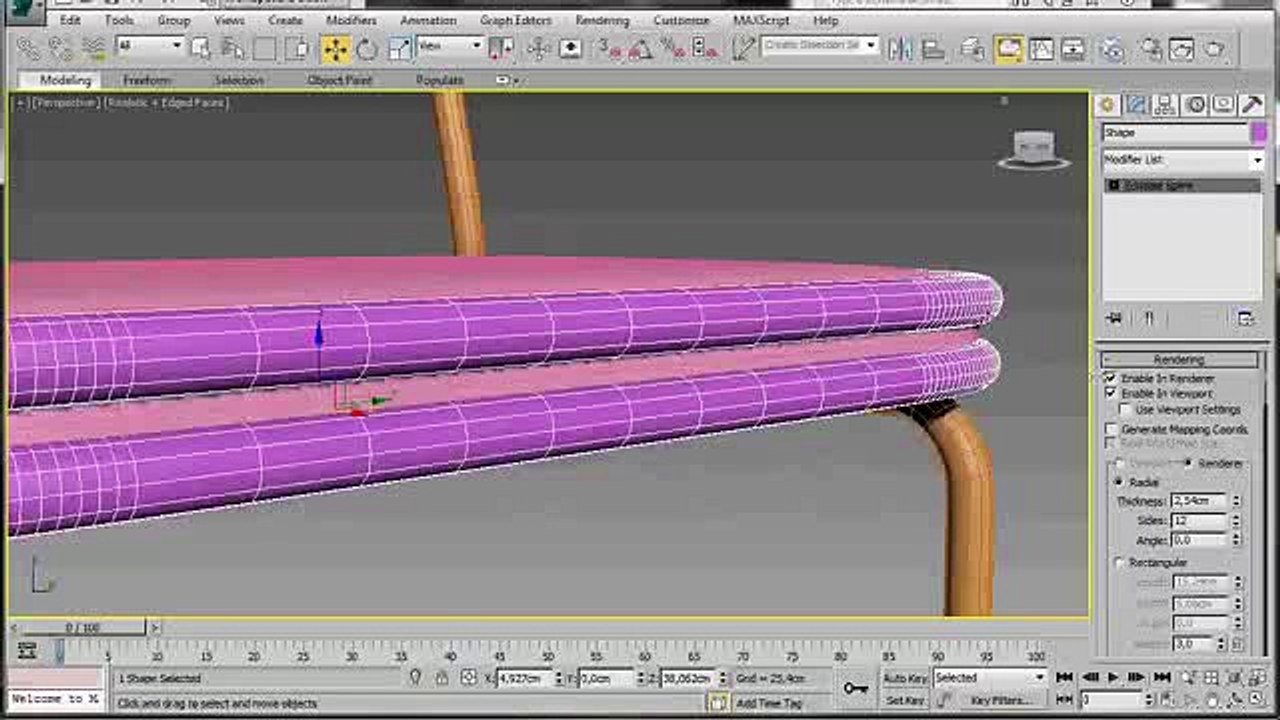Toggle the Window/Crossing selection icon
Viewport: 1280px width, 720px height.
pyautogui.click(x=297, y=47)
